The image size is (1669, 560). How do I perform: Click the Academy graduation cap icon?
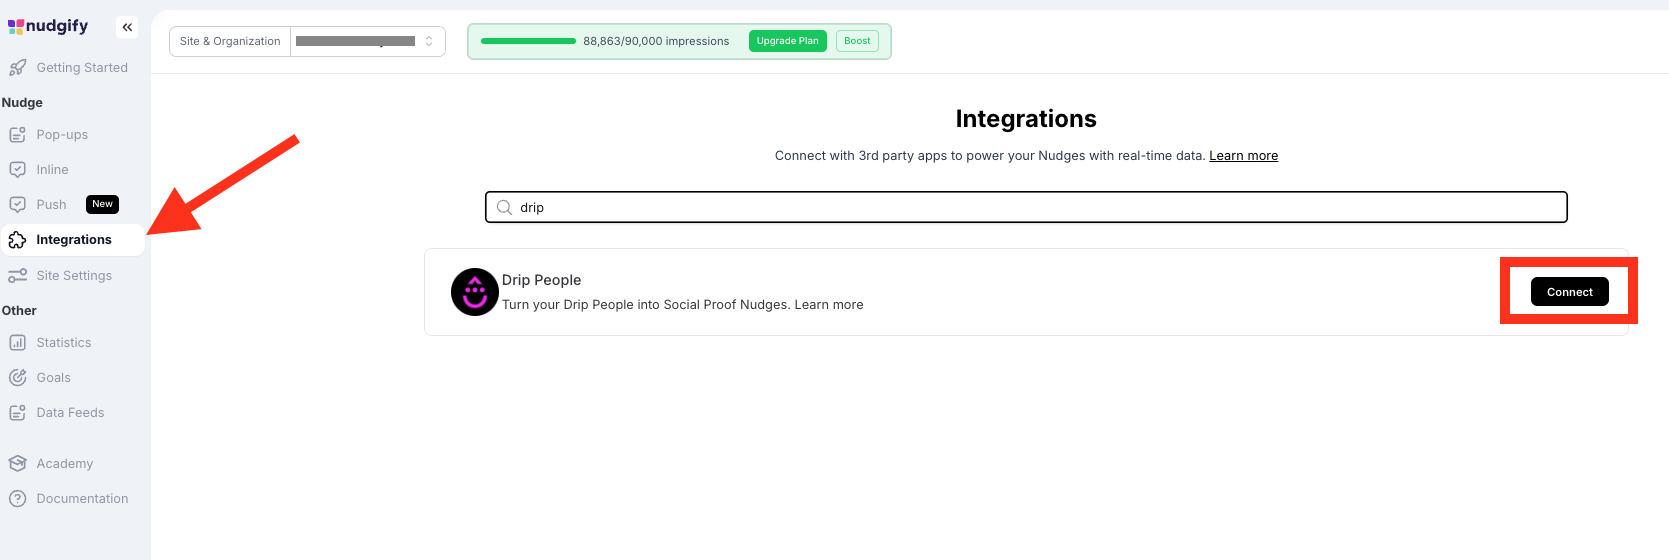17,464
